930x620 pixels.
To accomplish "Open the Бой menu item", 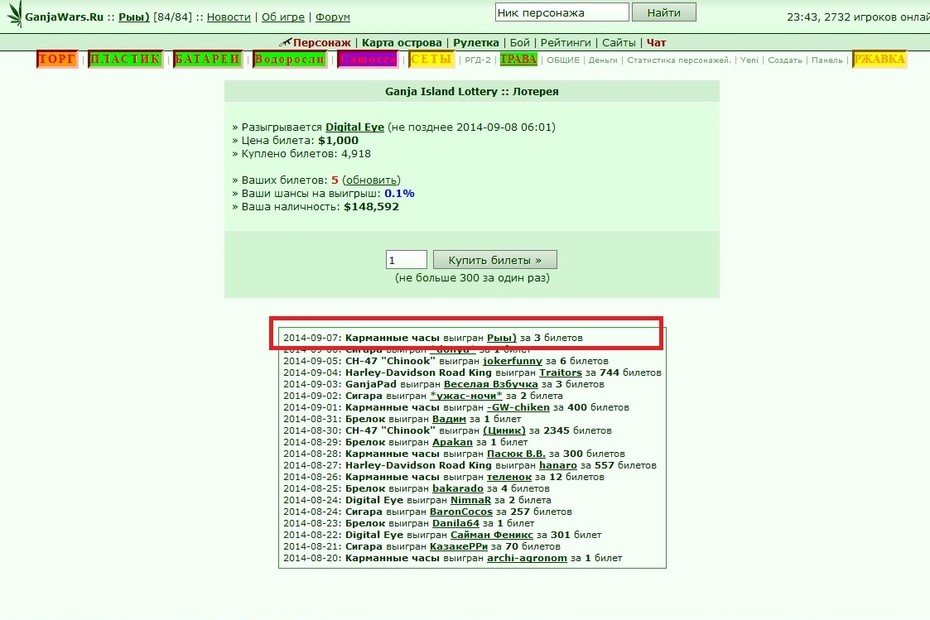I will pyautogui.click(x=520, y=43).
